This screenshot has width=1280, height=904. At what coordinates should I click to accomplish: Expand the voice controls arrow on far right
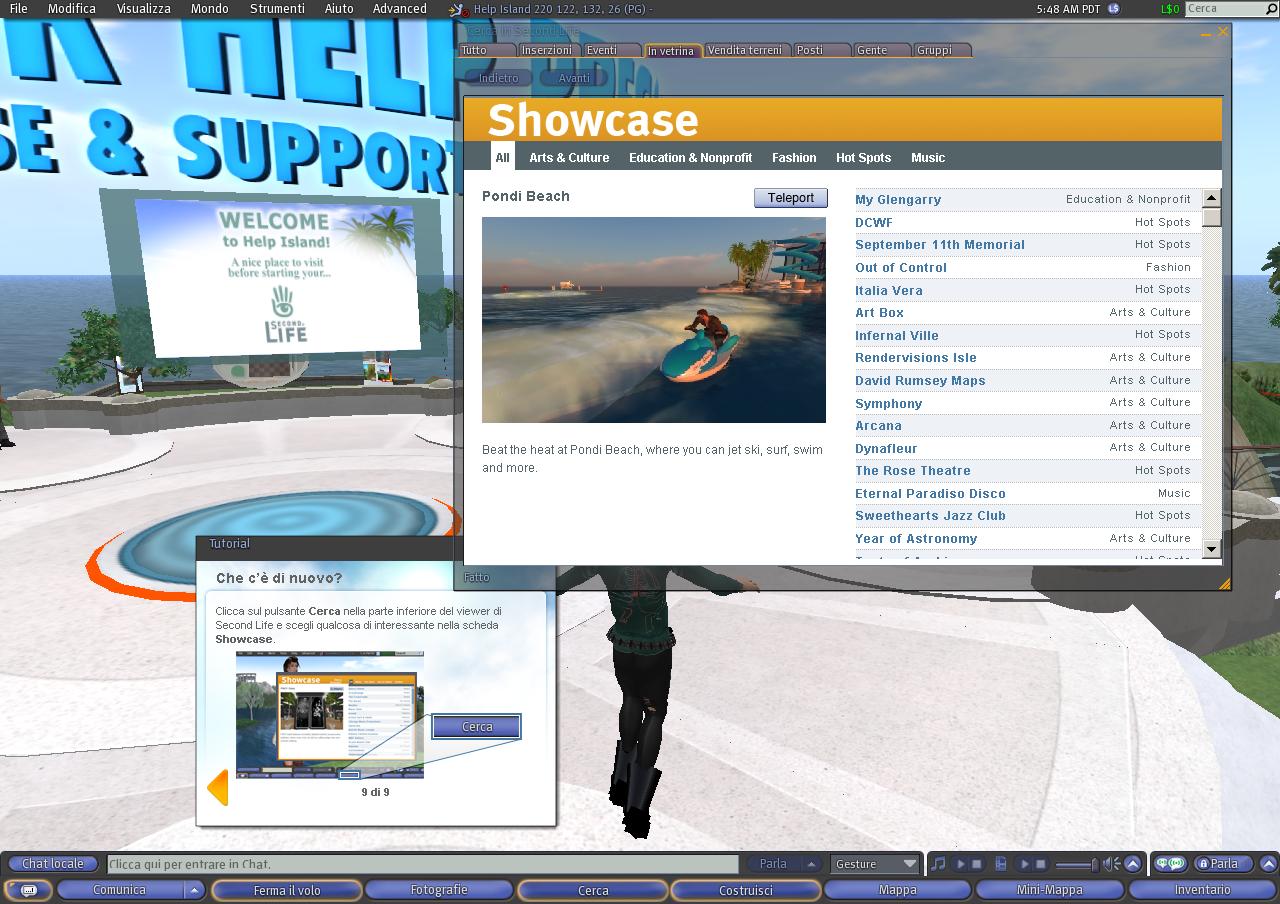(x=1268, y=864)
